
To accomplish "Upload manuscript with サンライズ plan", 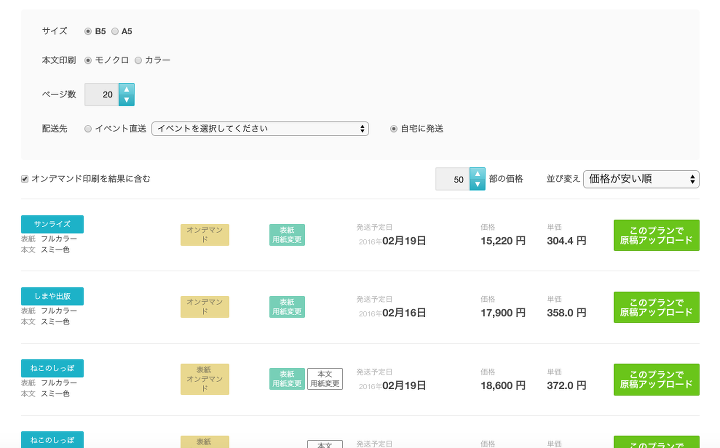I will [657, 235].
